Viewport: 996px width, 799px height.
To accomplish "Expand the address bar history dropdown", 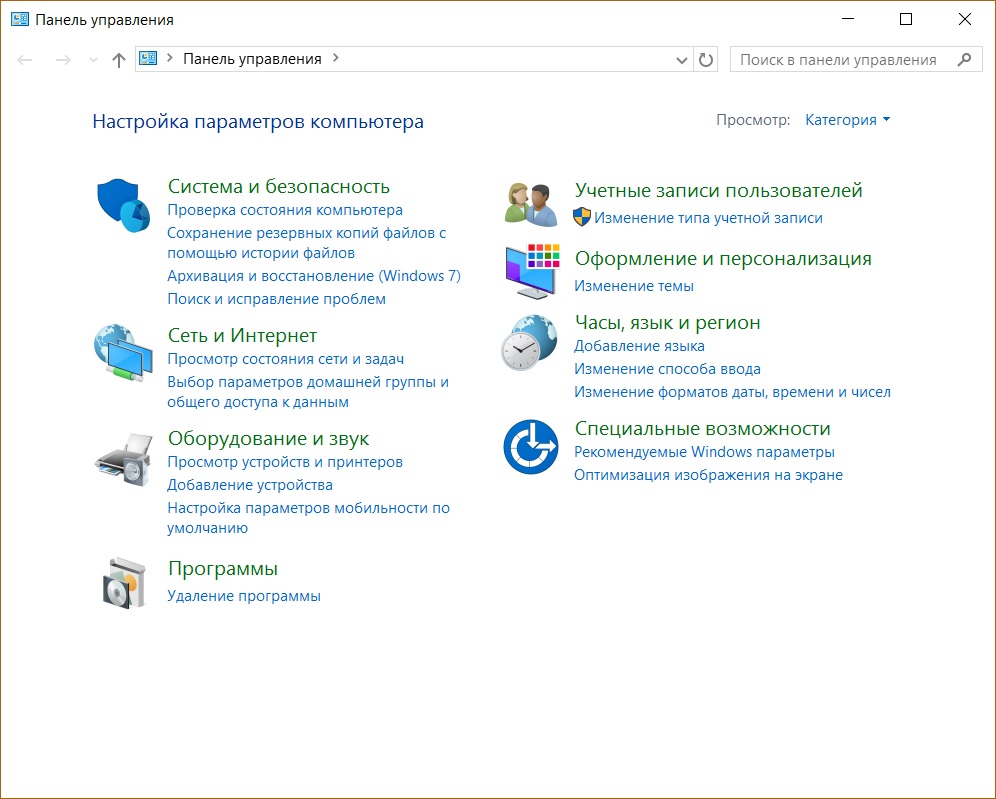I will pos(683,60).
